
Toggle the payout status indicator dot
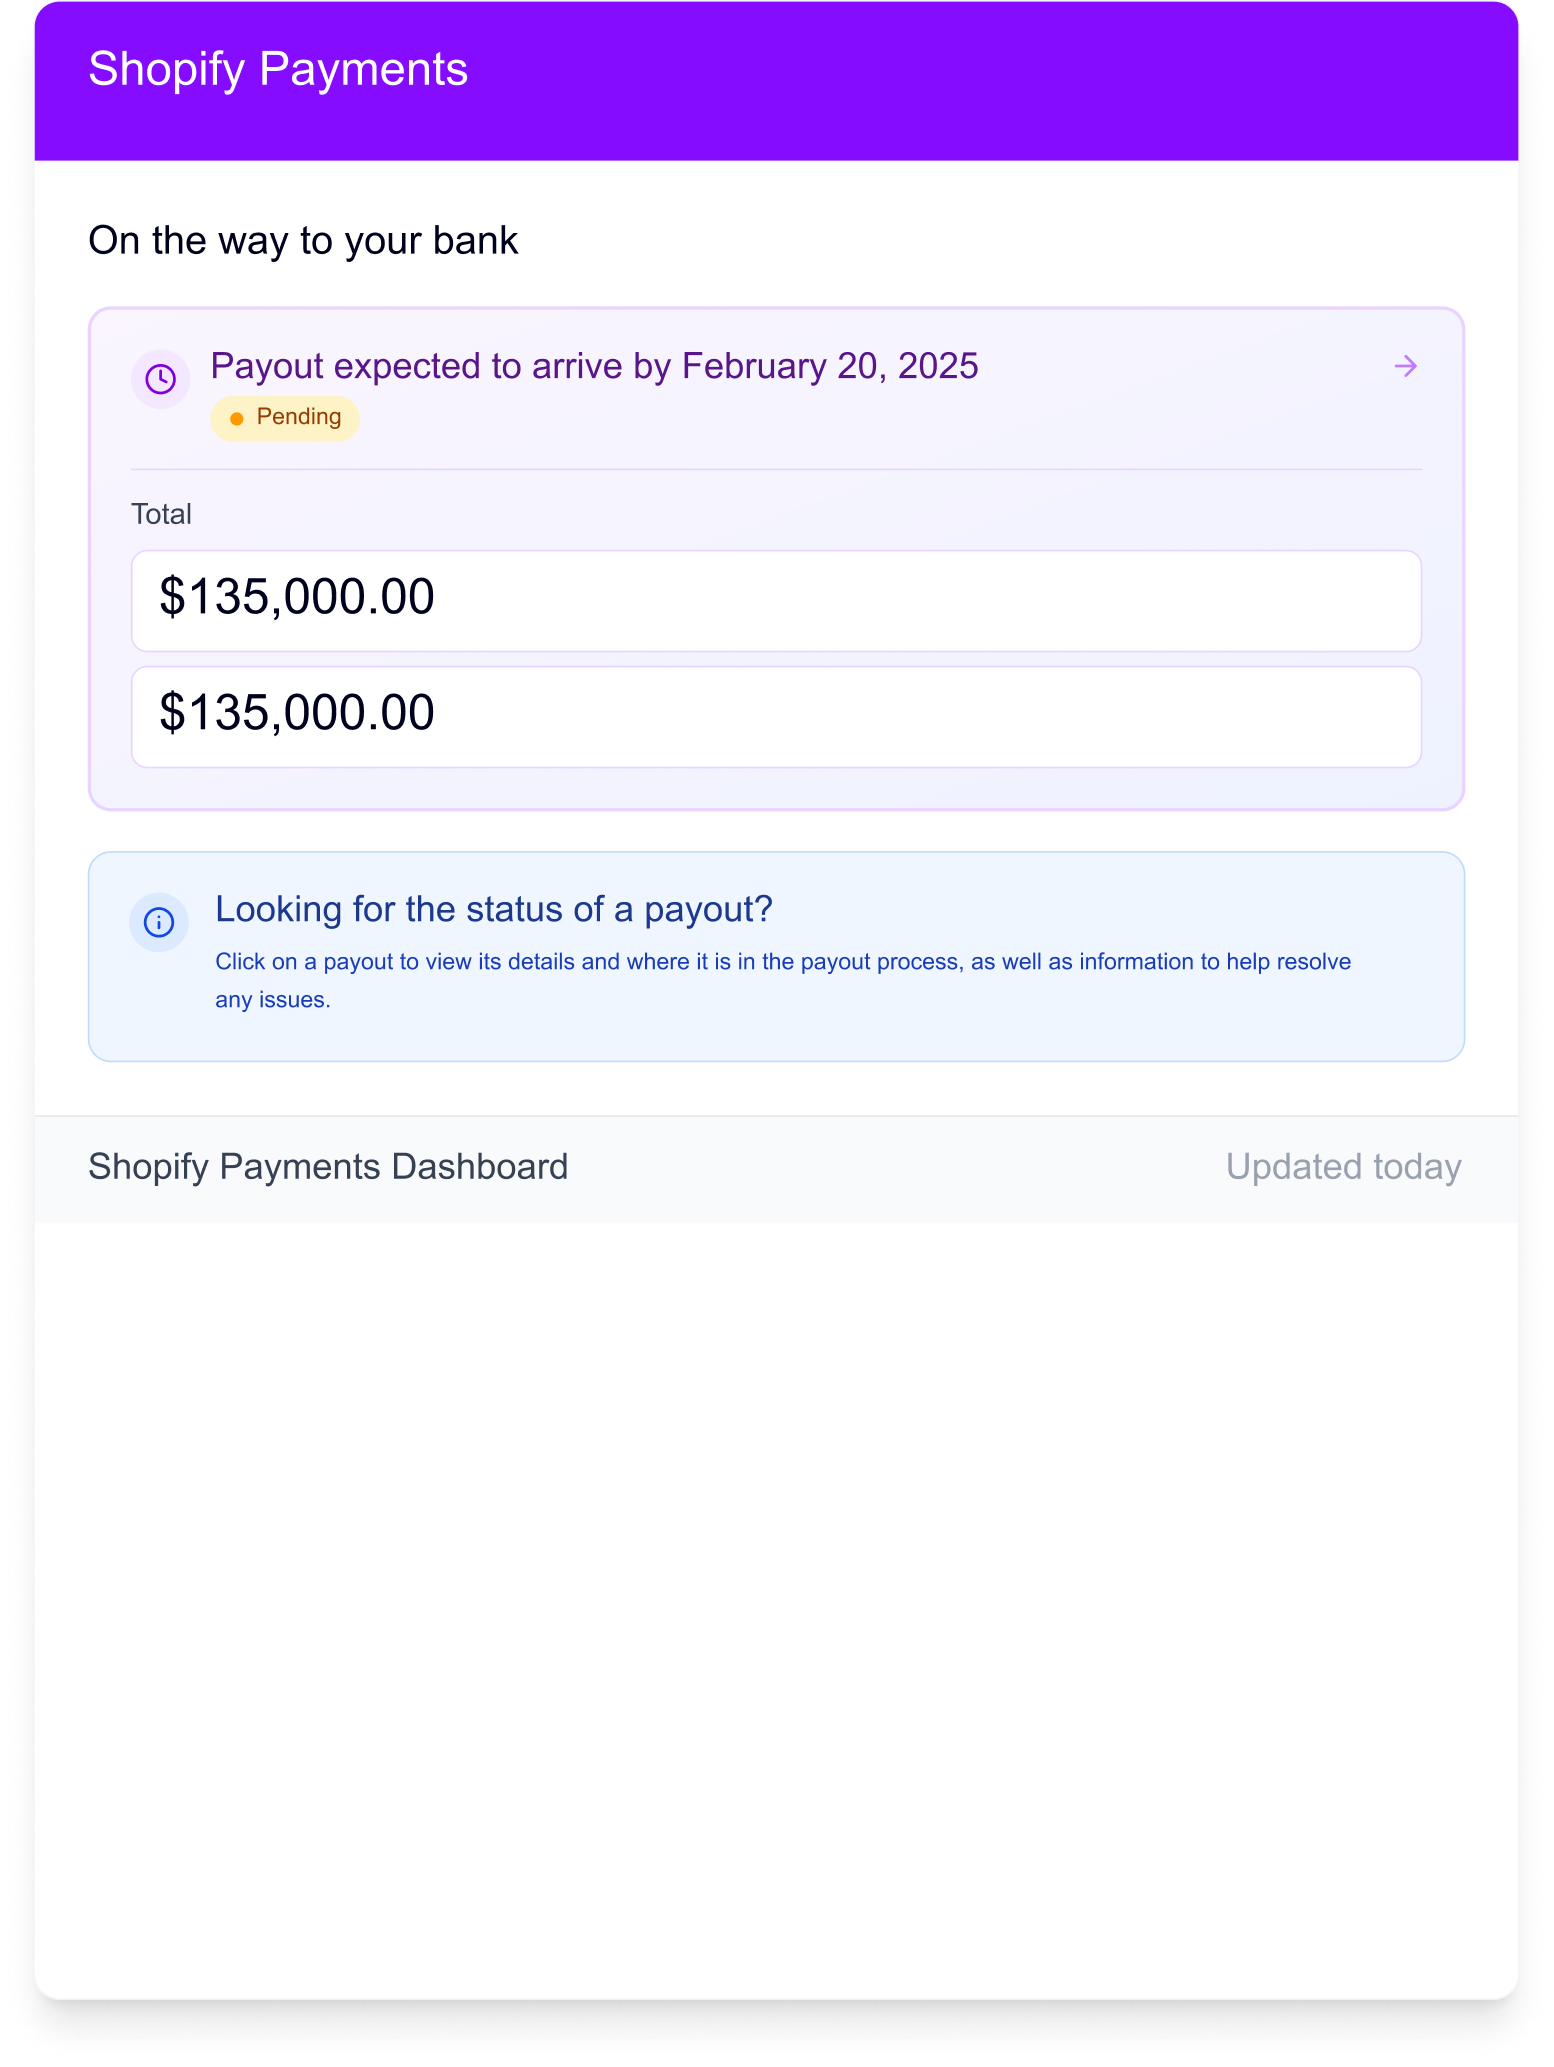236,417
